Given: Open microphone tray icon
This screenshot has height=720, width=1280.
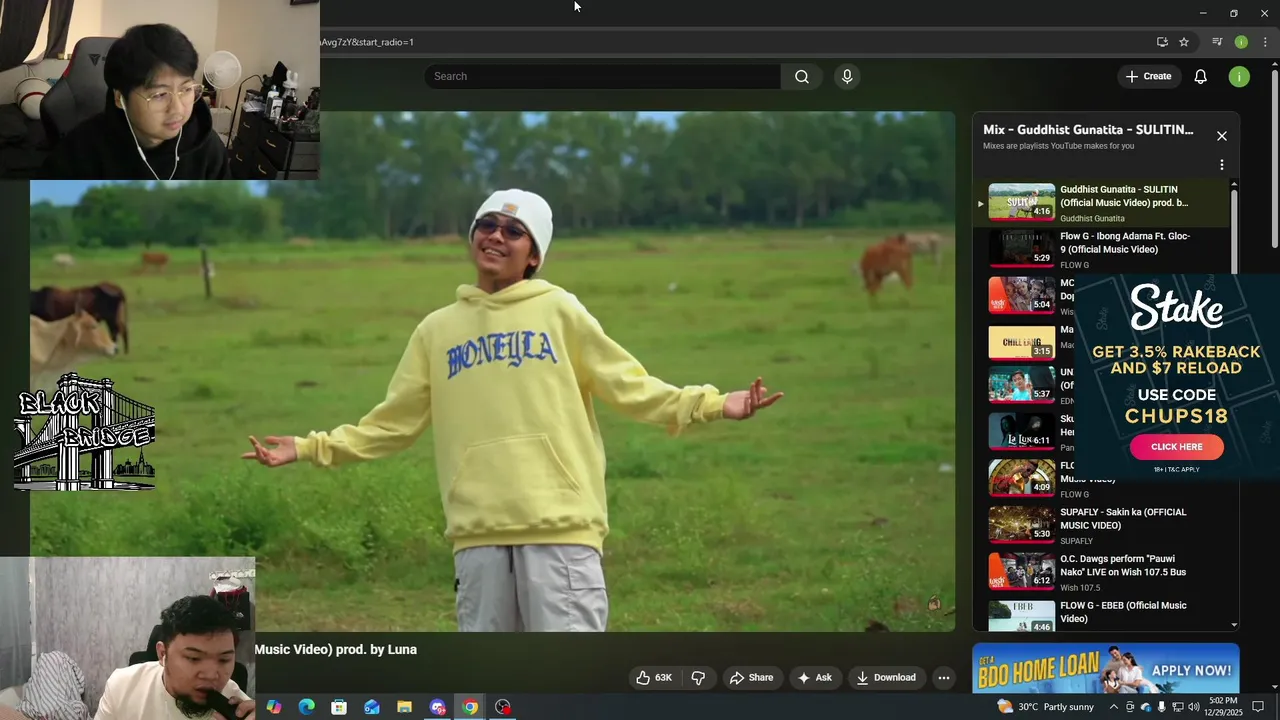Looking at the screenshot, I should pyautogui.click(x=1162, y=707).
